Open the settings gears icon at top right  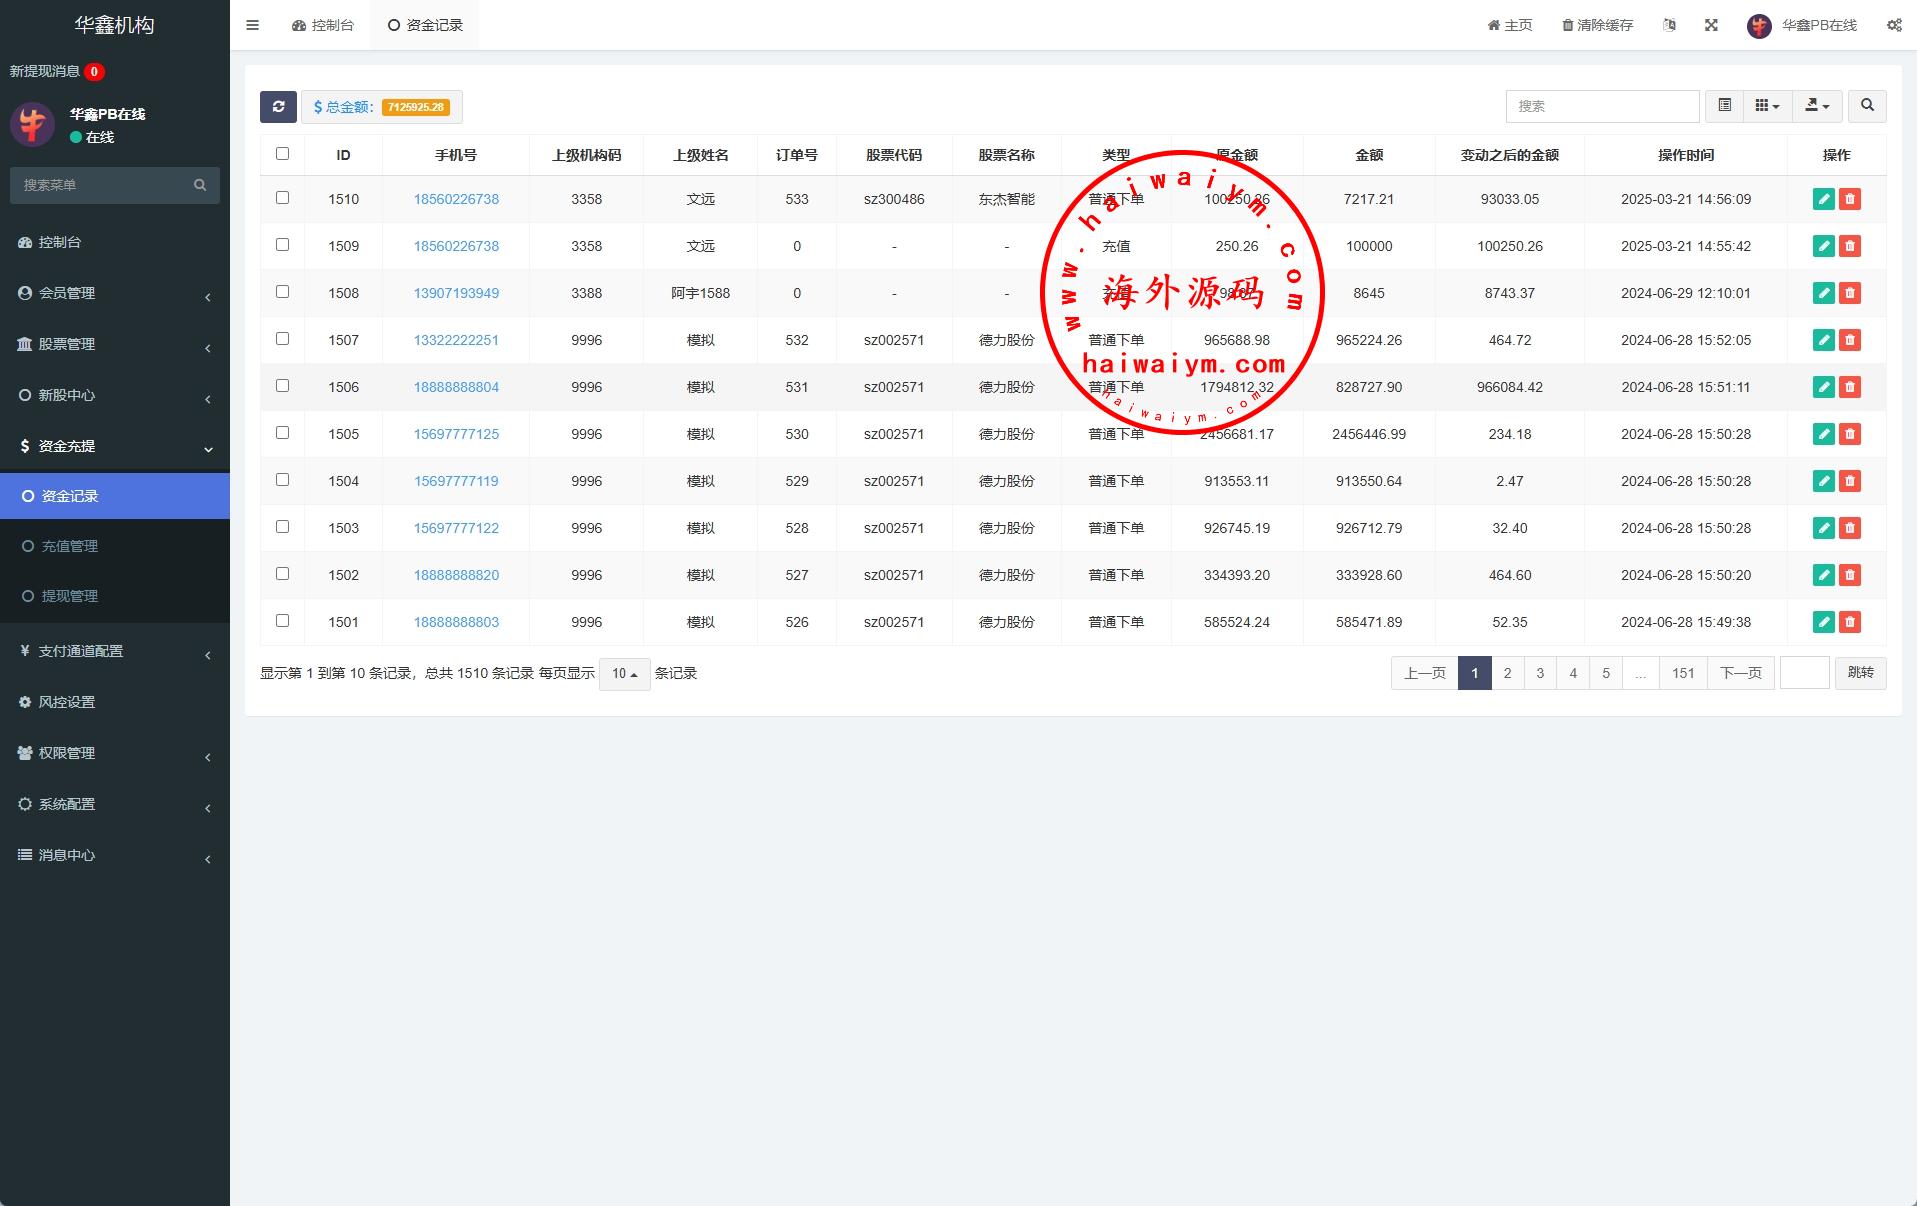pyautogui.click(x=1894, y=25)
